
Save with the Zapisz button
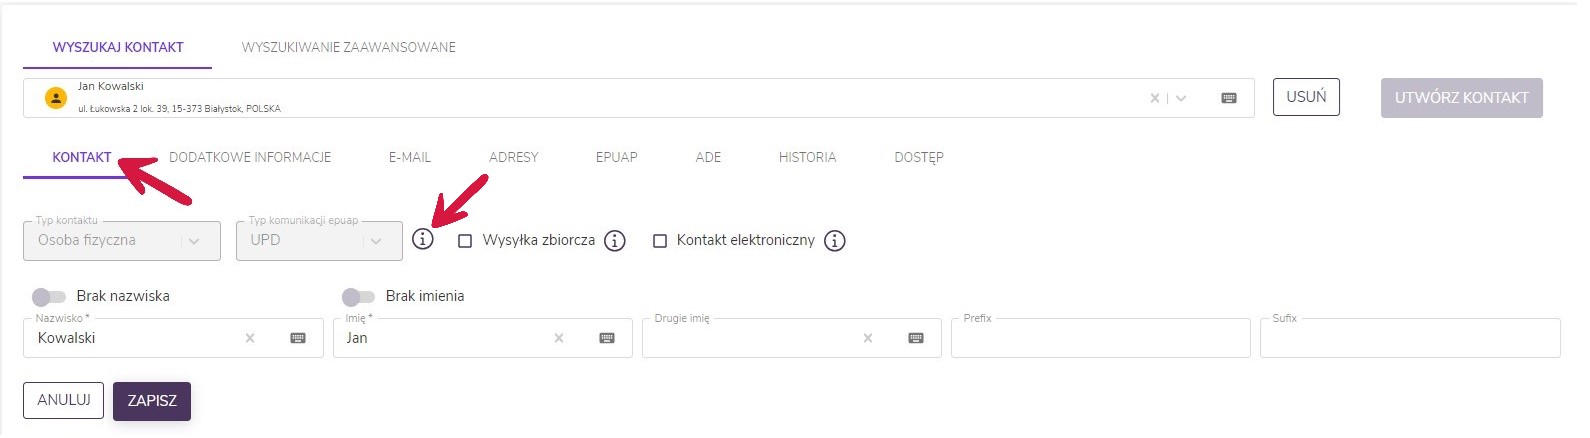pos(152,401)
